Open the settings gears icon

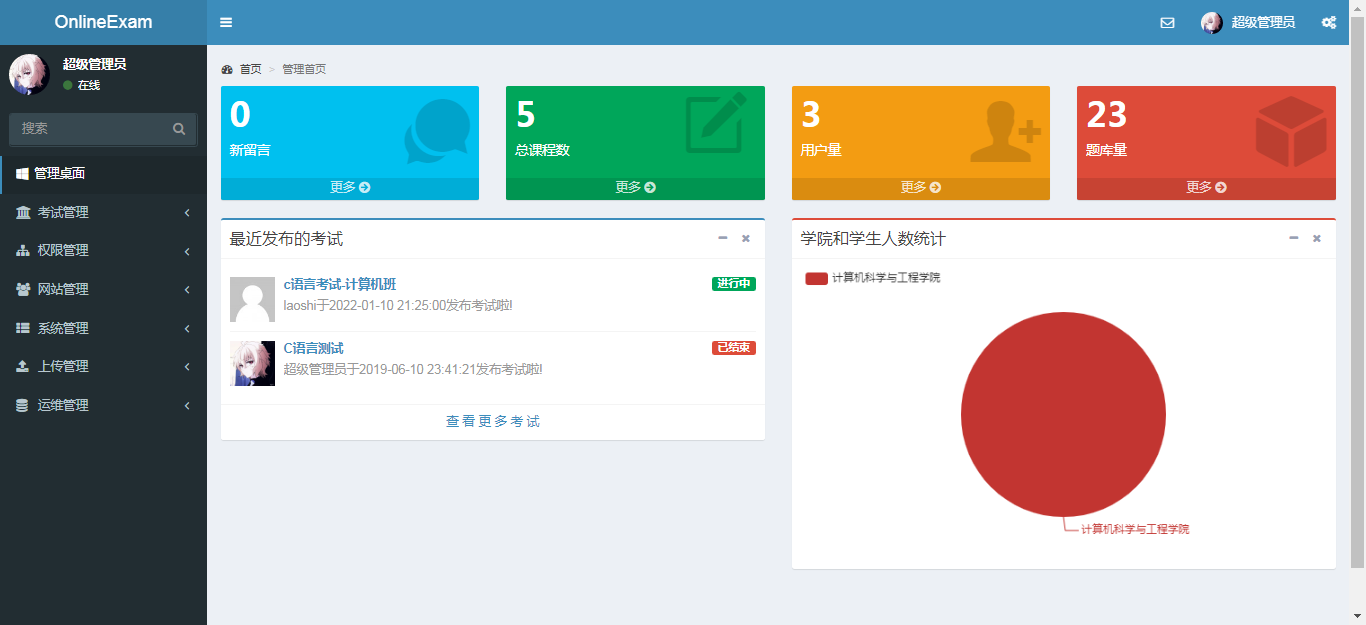(x=1329, y=22)
